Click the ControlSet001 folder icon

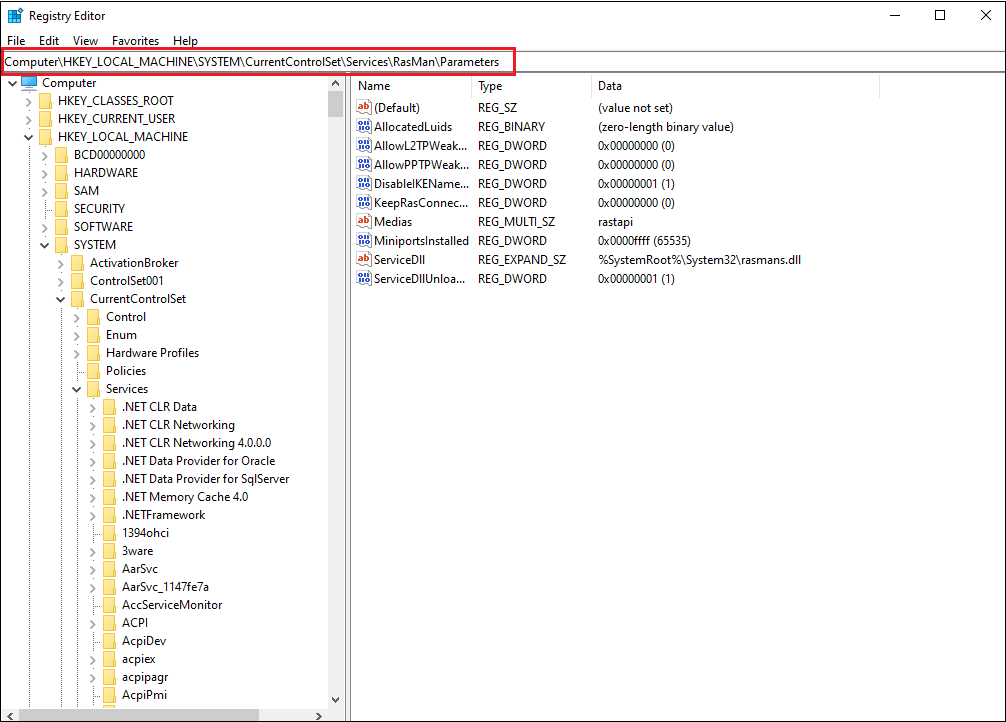(78, 280)
